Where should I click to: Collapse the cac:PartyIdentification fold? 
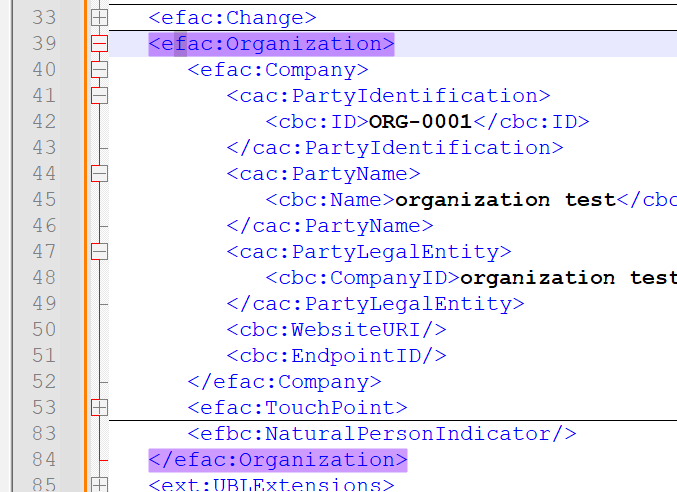click(99, 96)
